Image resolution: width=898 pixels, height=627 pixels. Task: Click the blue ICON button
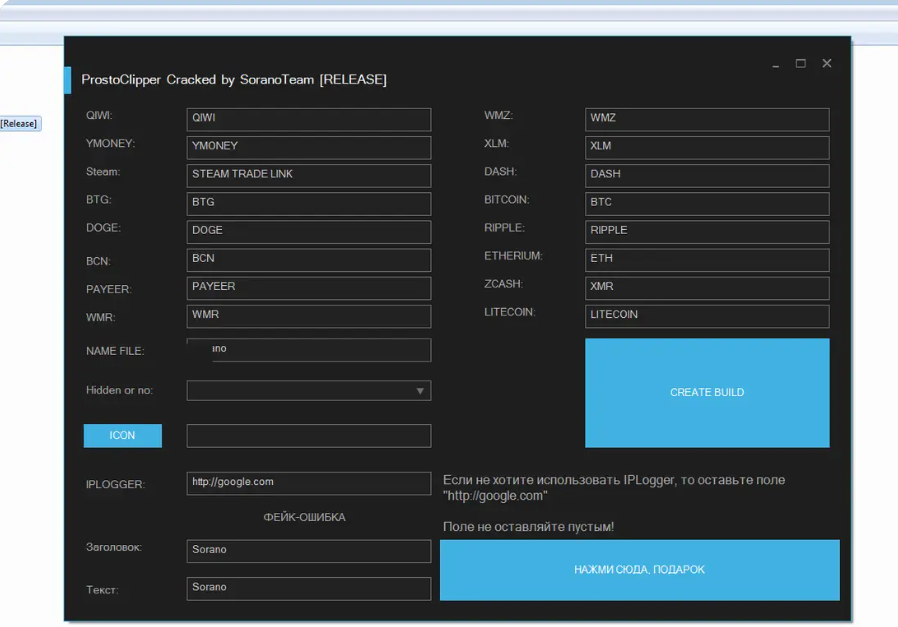tap(122, 435)
